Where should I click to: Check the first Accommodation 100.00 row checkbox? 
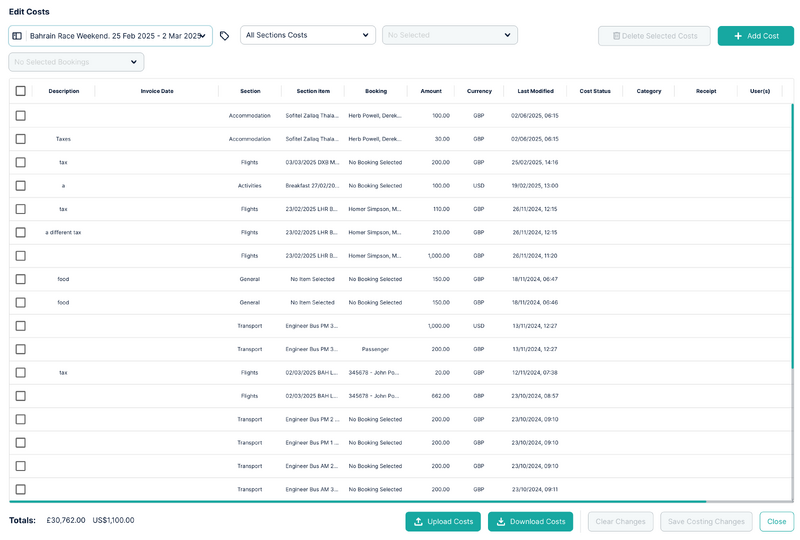point(20,115)
